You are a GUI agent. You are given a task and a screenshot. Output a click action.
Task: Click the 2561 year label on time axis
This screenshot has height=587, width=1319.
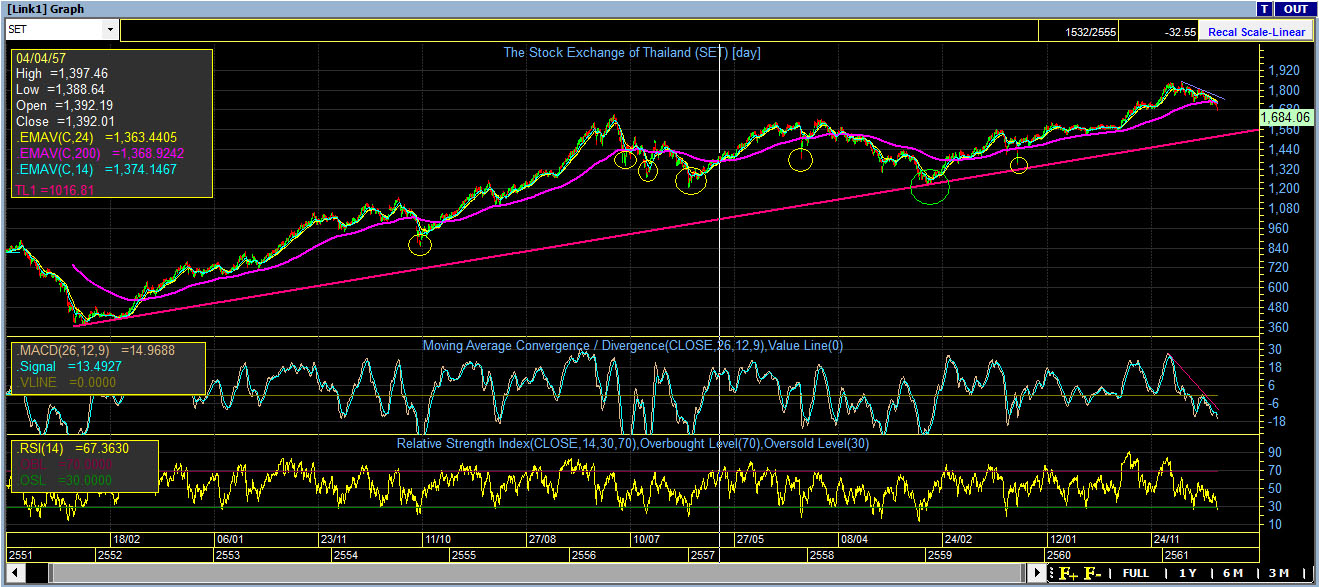[1176, 555]
